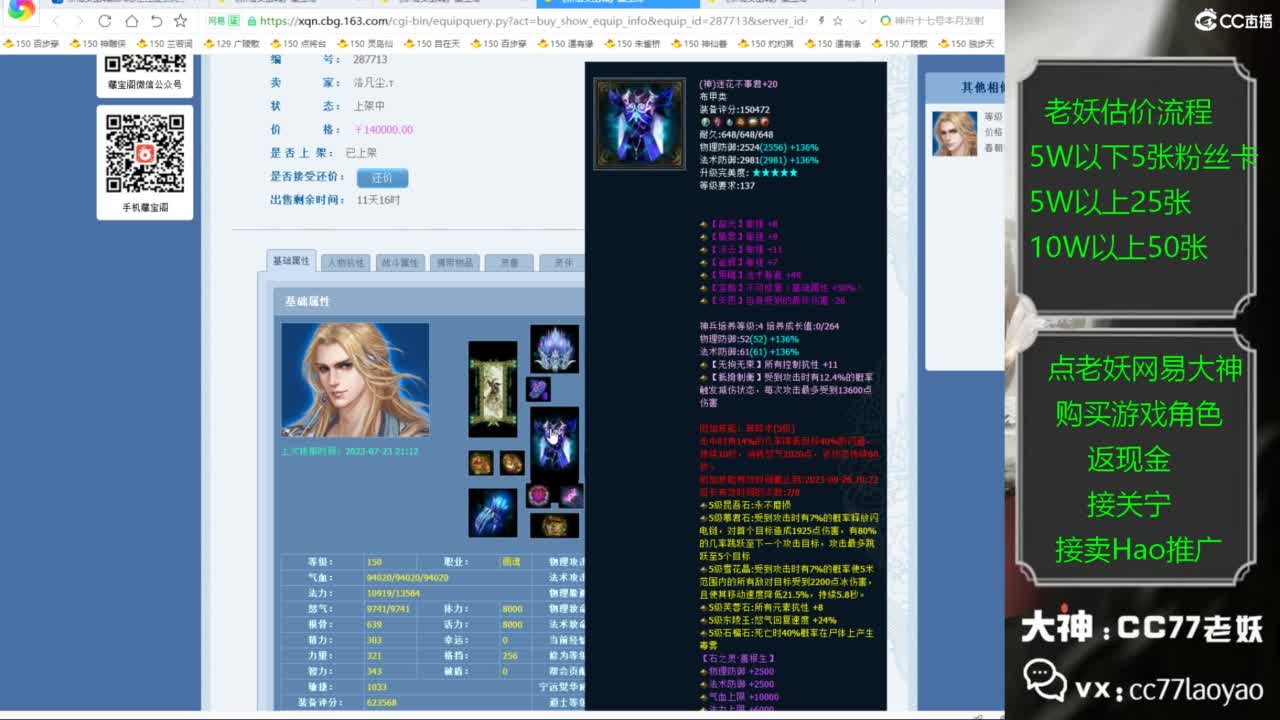Click the search box next to the address bar

click(x=940, y=21)
